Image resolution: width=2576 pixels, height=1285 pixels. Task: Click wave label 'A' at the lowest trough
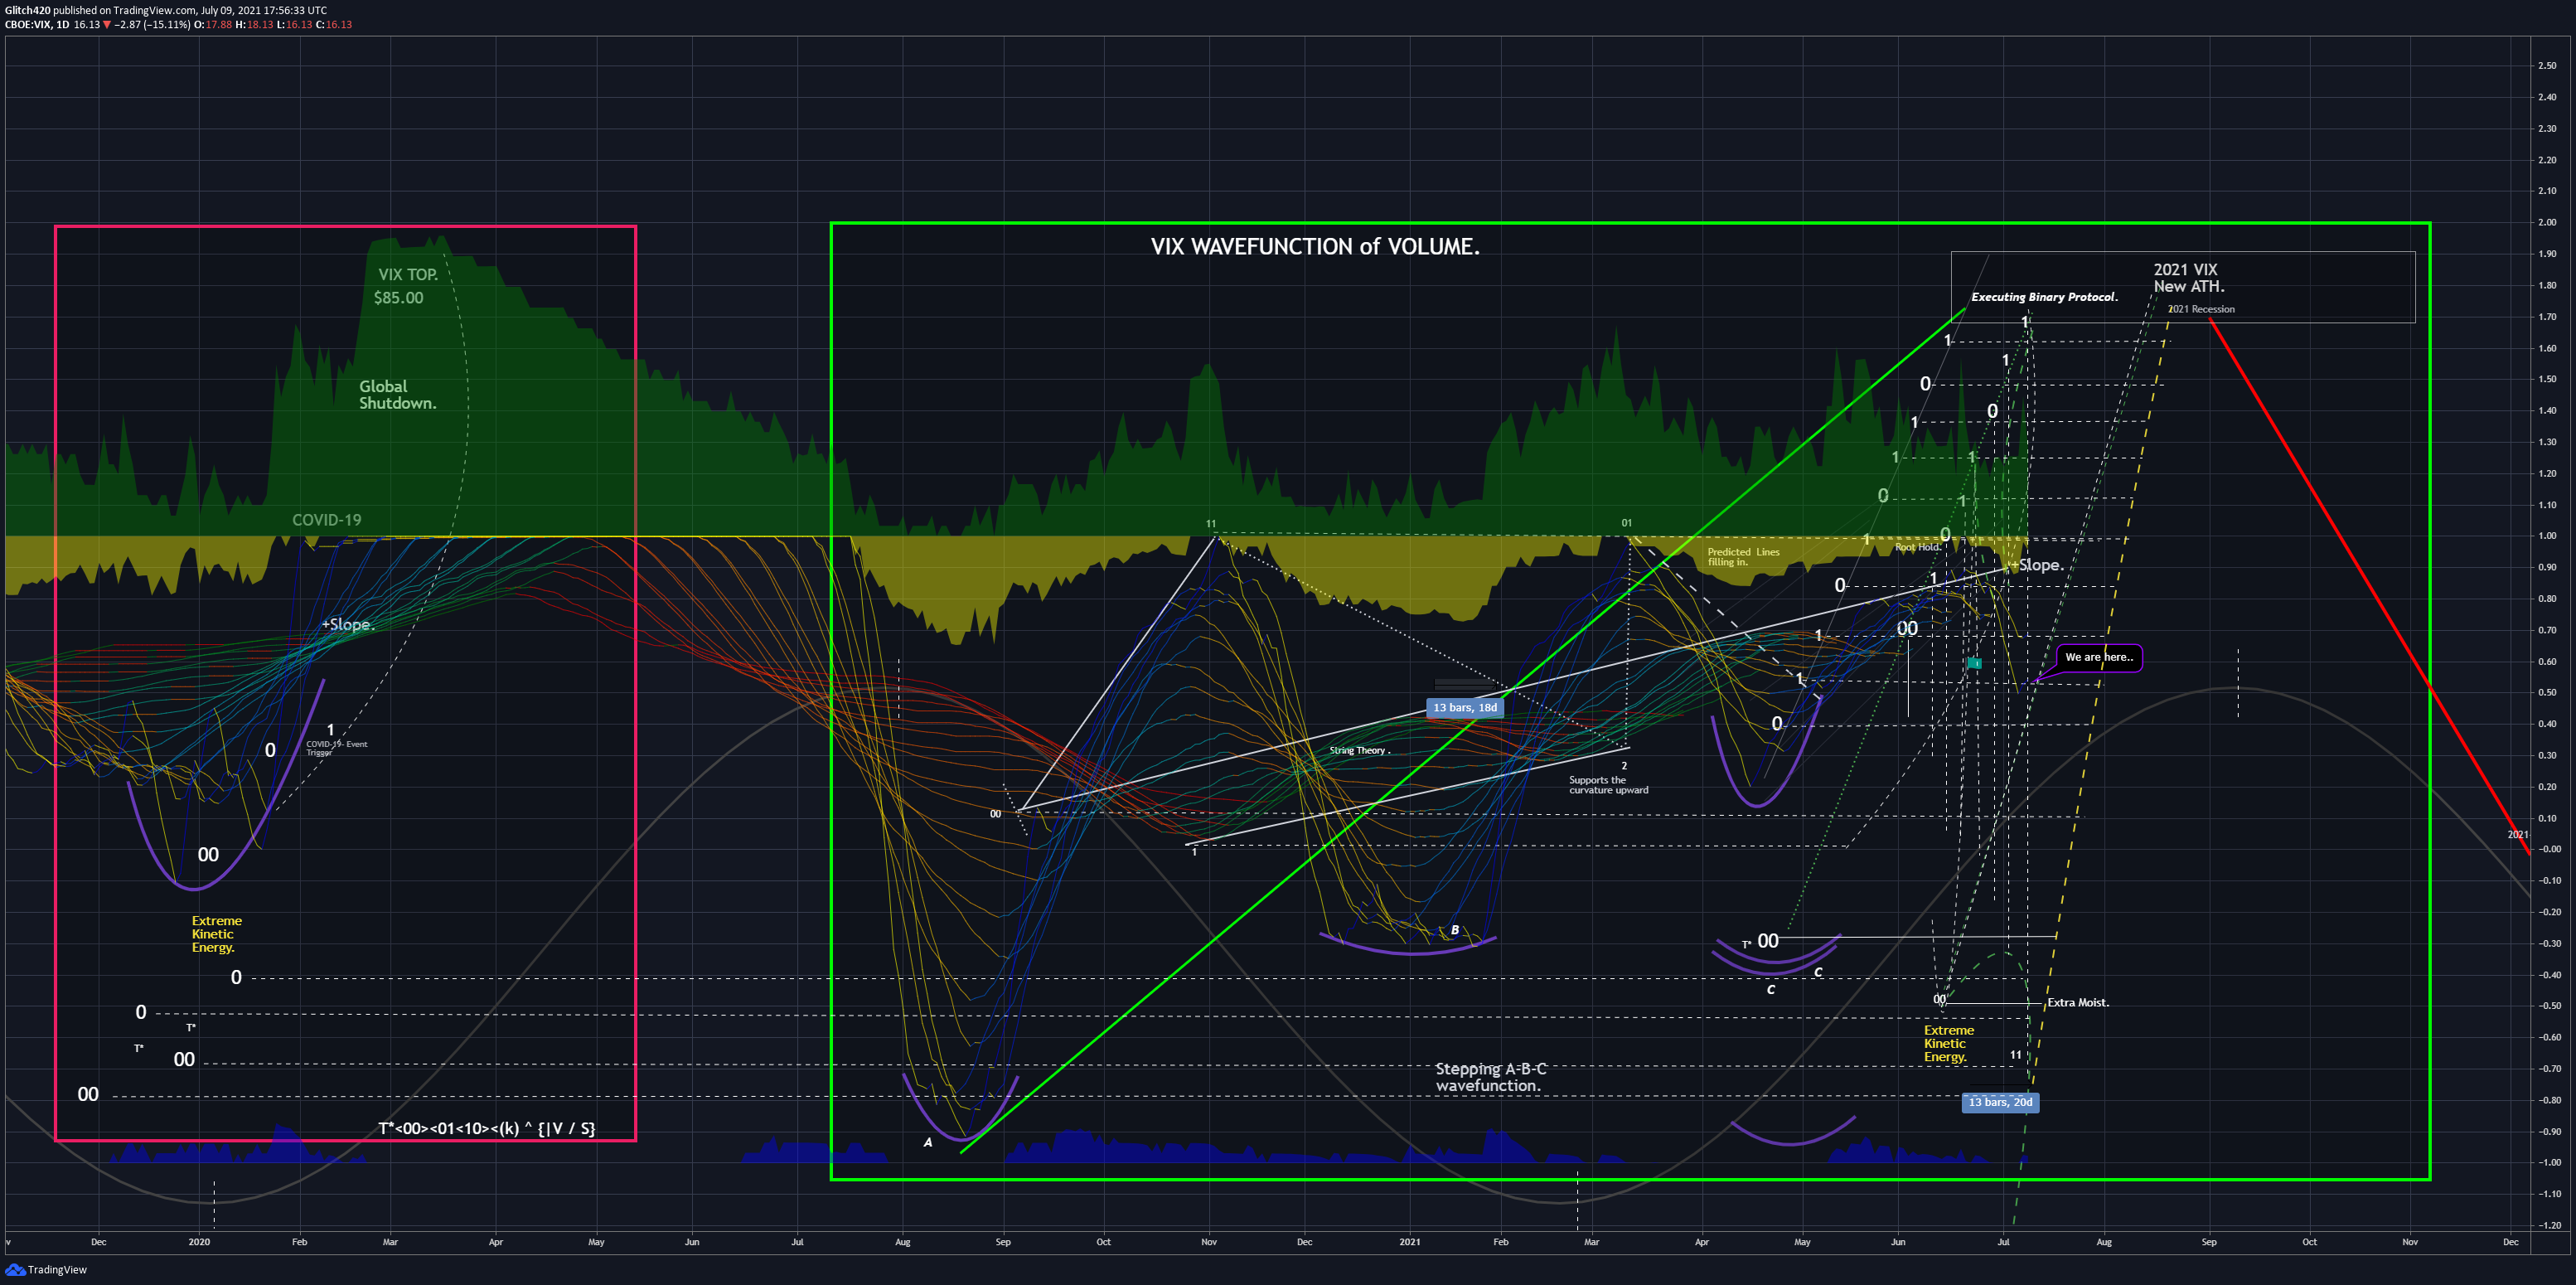tap(928, 1142)
